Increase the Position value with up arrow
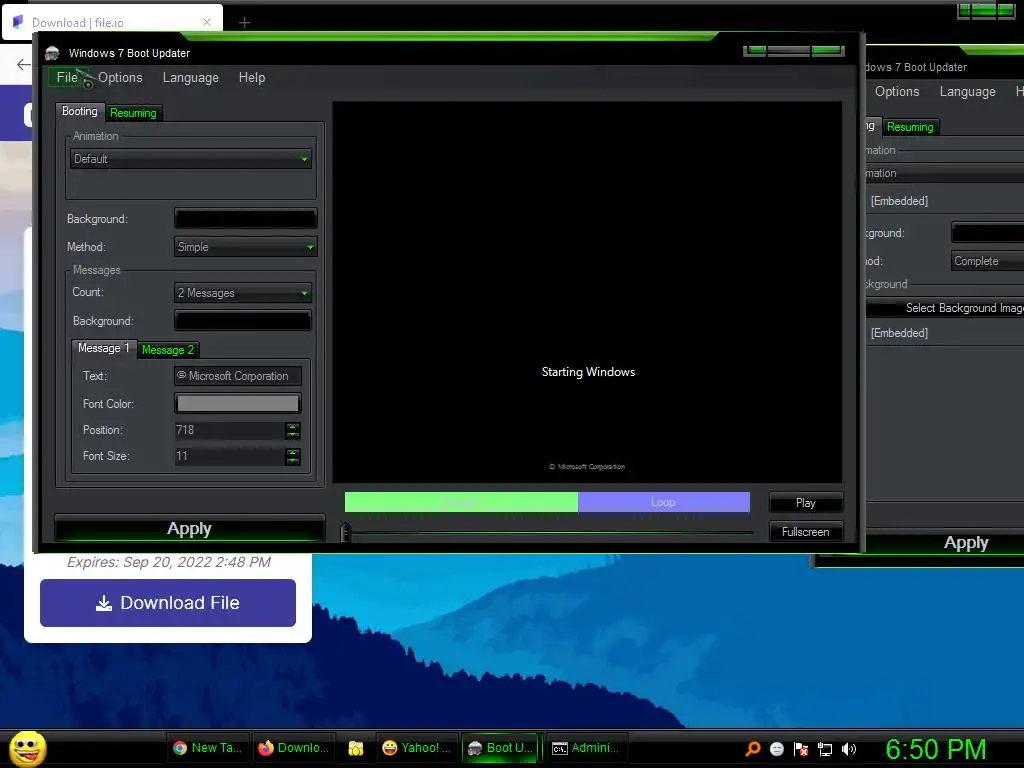The height and width of the screenshot is (768, 1024). 293,426
